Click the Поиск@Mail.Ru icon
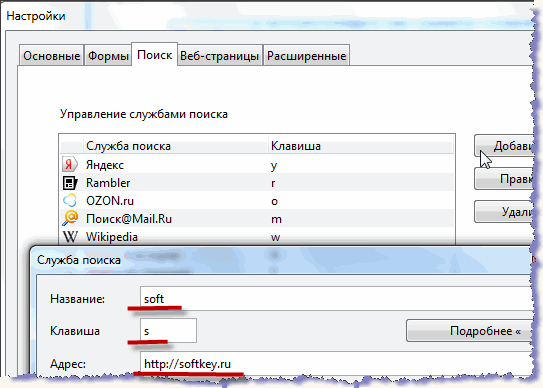Screen dimensions: 543x388 (70, 218)
